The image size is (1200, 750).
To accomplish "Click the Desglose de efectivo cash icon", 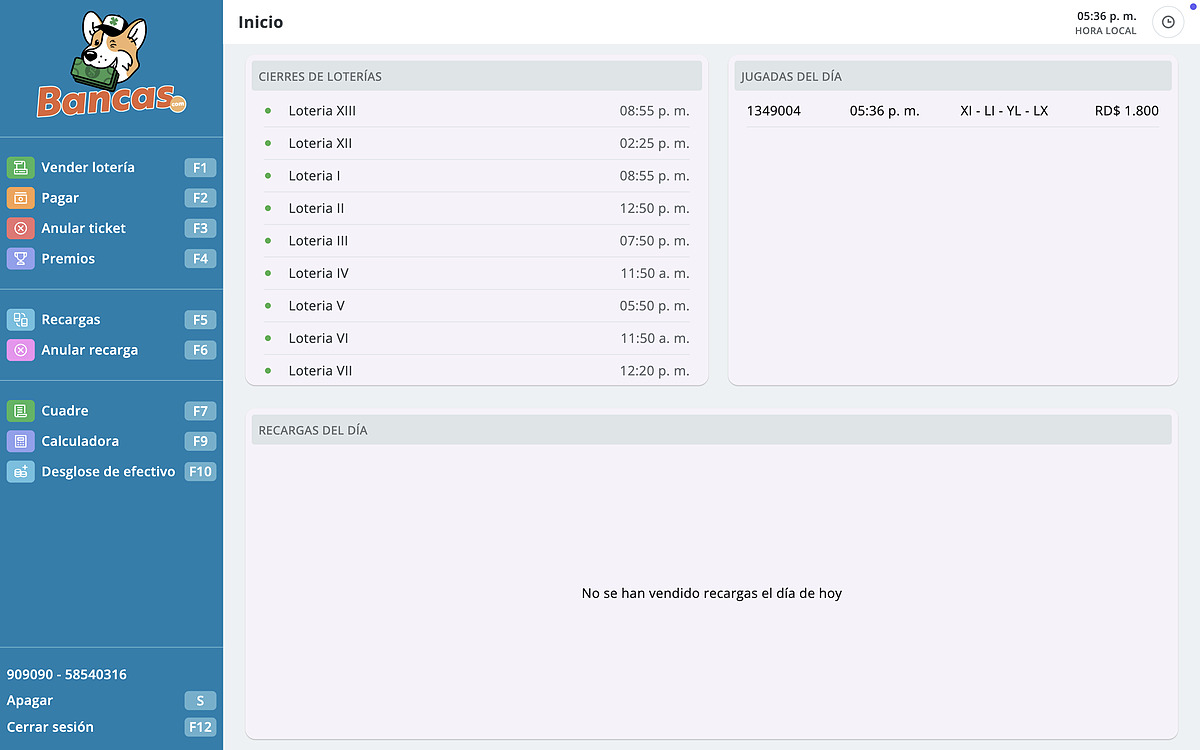I will (x=22, y=471).
